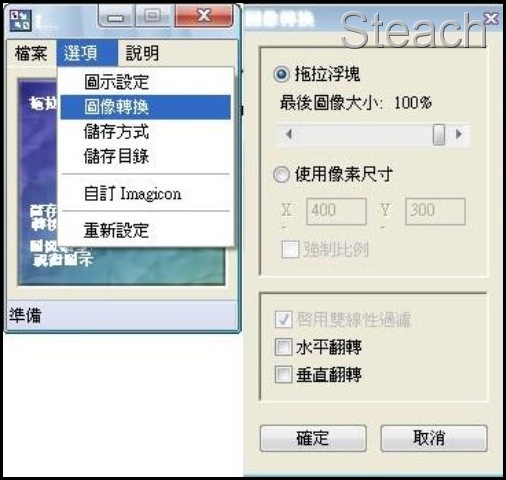506x480 pixels.
Task: Close the 圖像轉換 dialog with X
Action: [491, 19]
